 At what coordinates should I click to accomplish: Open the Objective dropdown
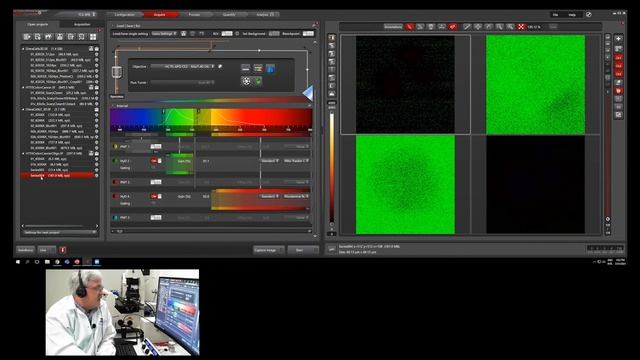pos(183,66)
